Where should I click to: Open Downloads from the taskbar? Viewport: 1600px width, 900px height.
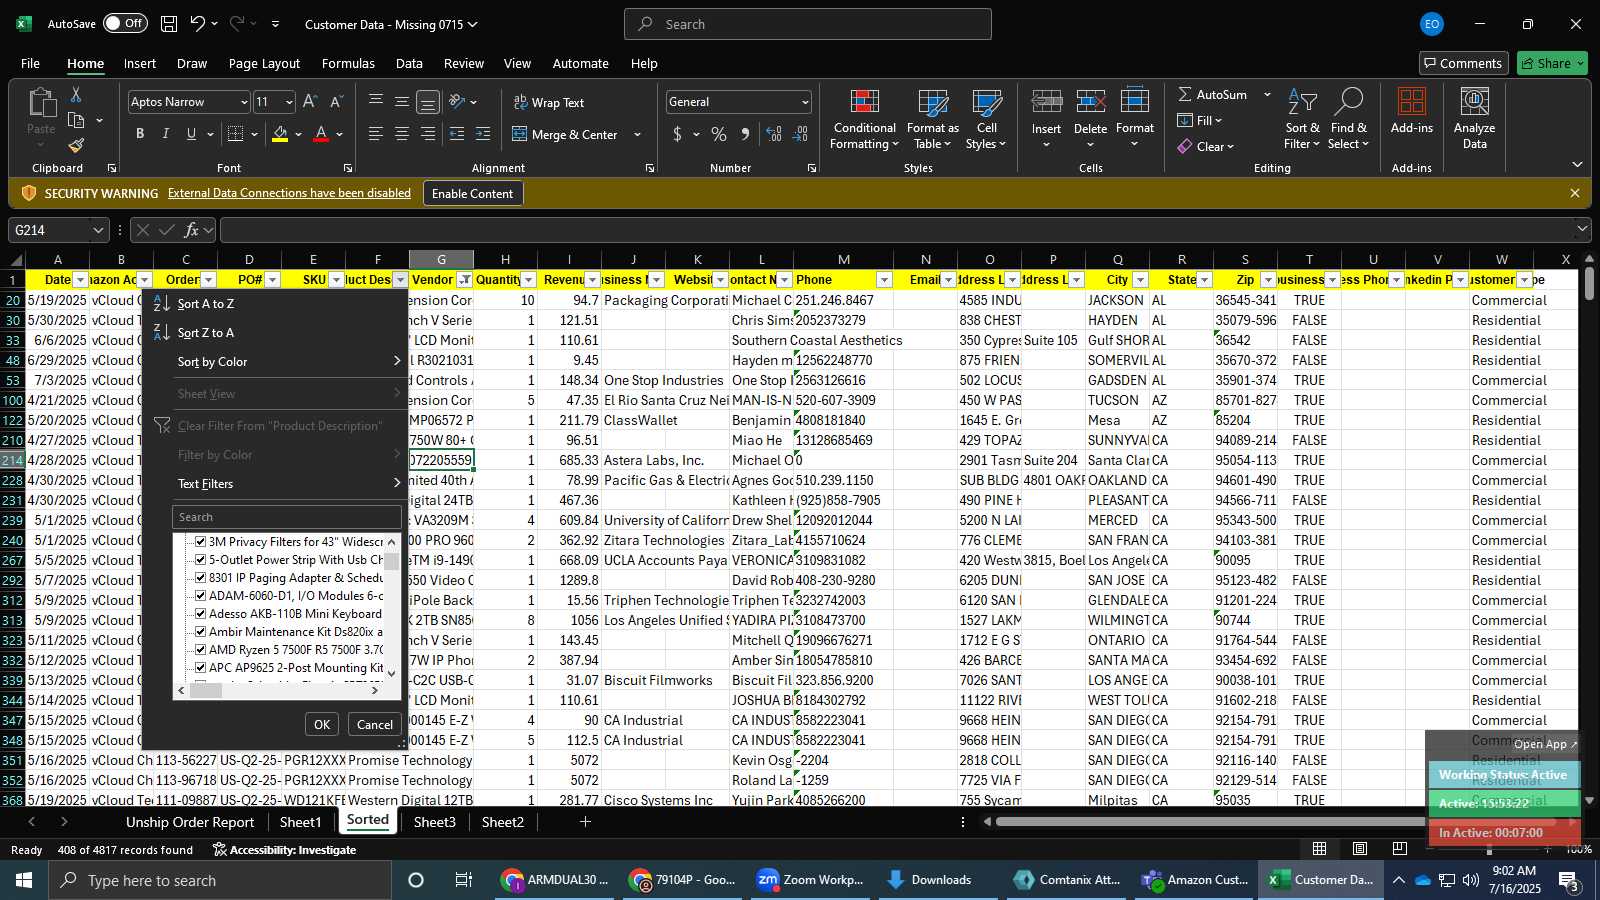click(x=930, y=880)
